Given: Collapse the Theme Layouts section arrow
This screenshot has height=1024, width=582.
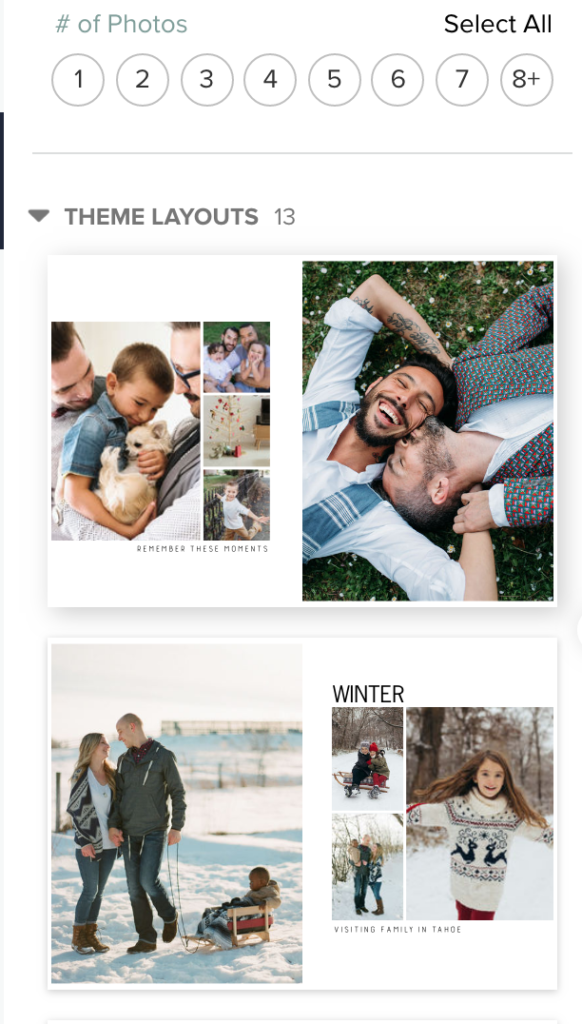Looking at the screenshot, I should [39, 216].
